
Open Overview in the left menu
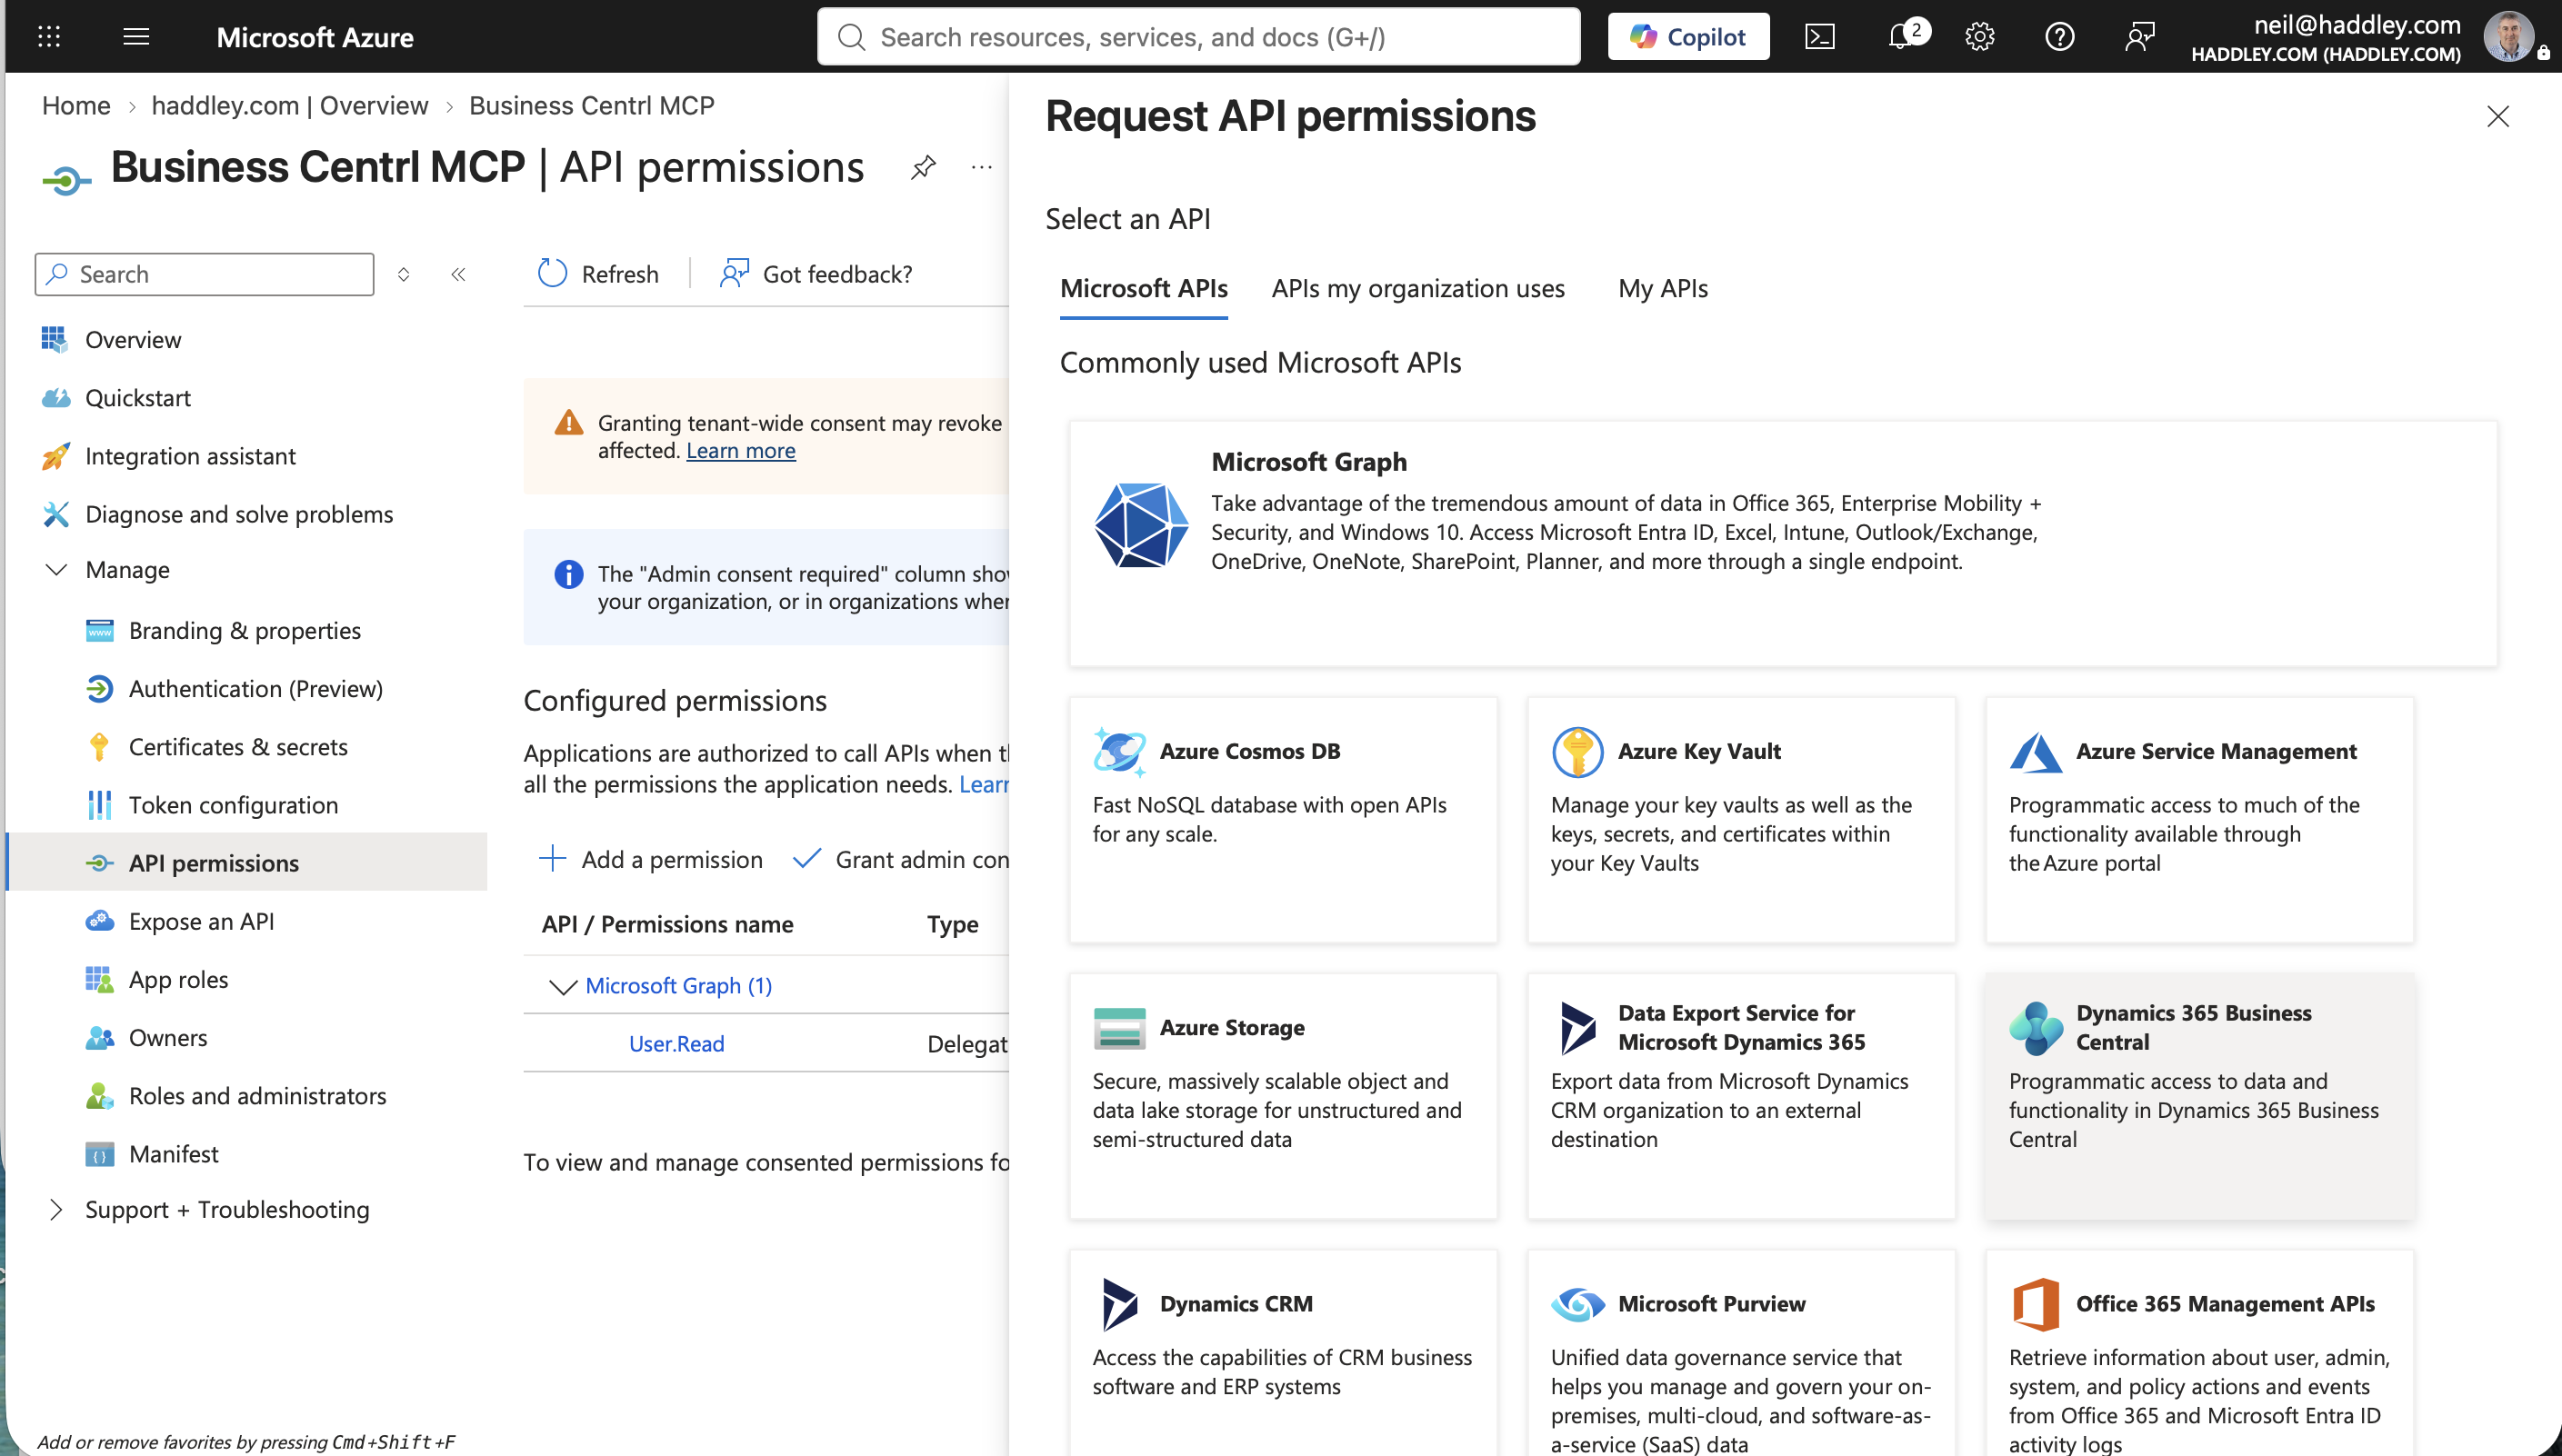[x=133, y=340]
